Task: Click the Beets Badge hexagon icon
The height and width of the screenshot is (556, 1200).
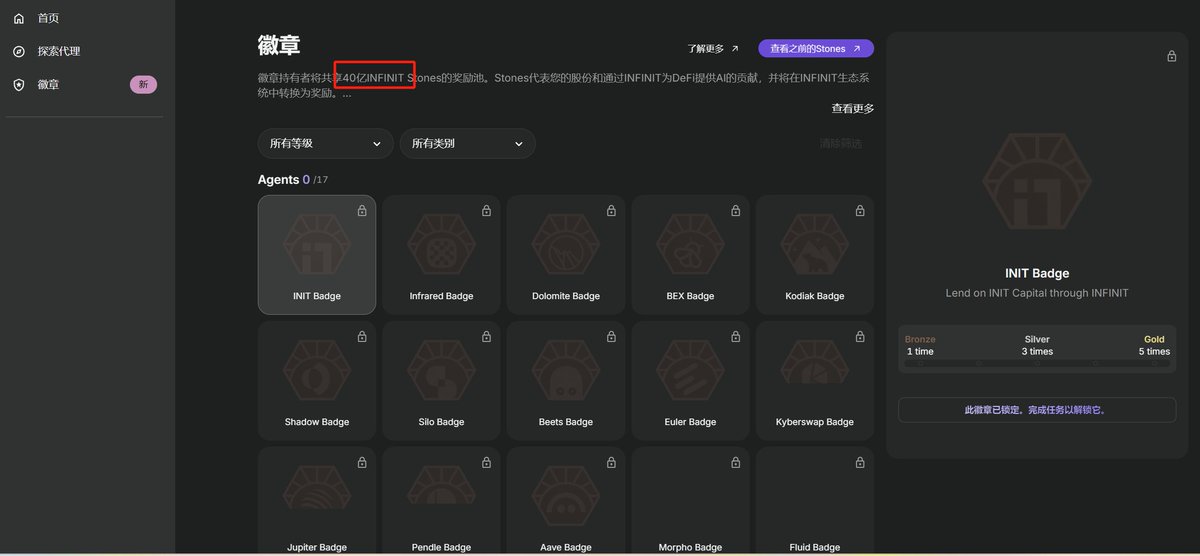Action: (566, 371)
